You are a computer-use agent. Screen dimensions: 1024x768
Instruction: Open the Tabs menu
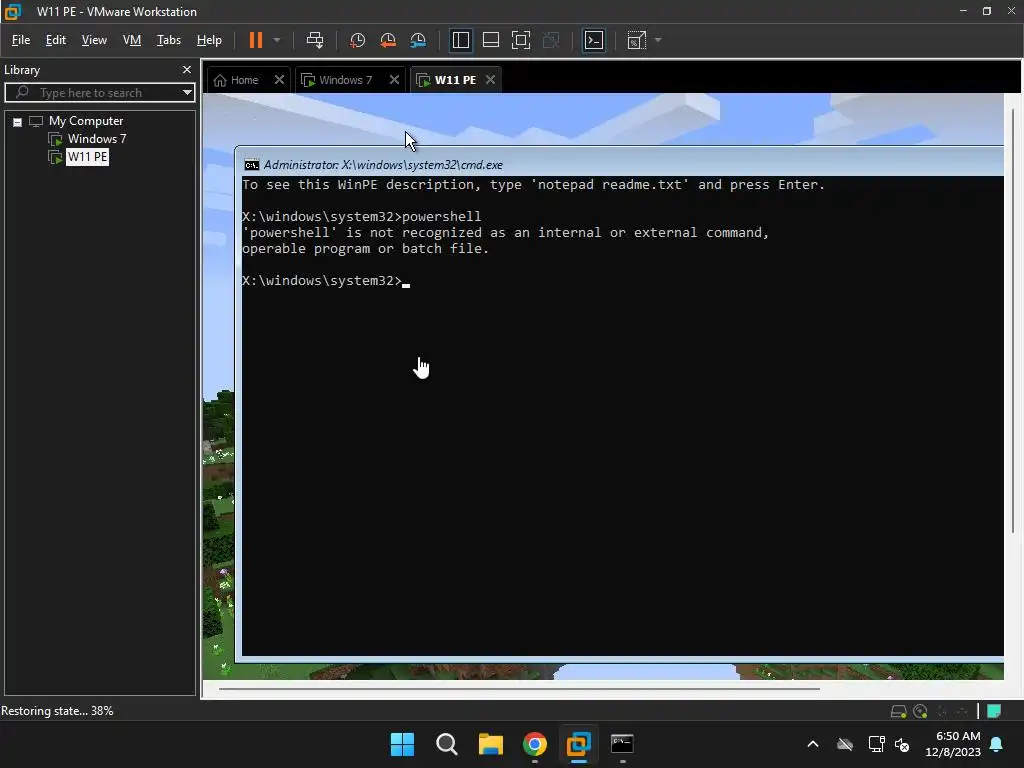(x=168, y=40)
